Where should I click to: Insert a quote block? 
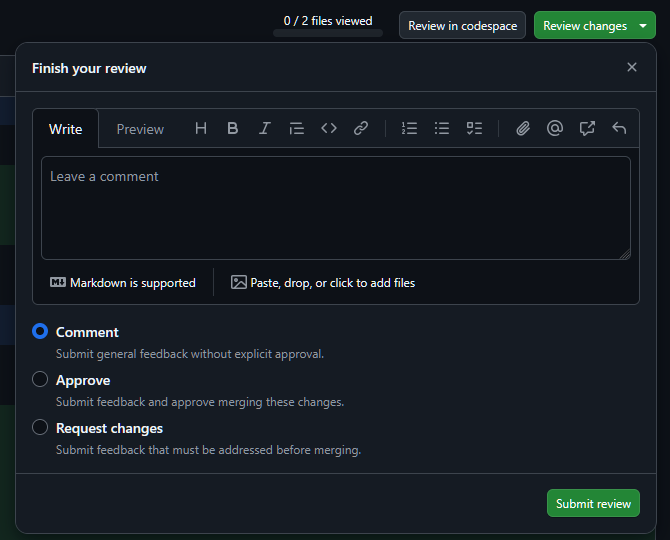point(297,128)
